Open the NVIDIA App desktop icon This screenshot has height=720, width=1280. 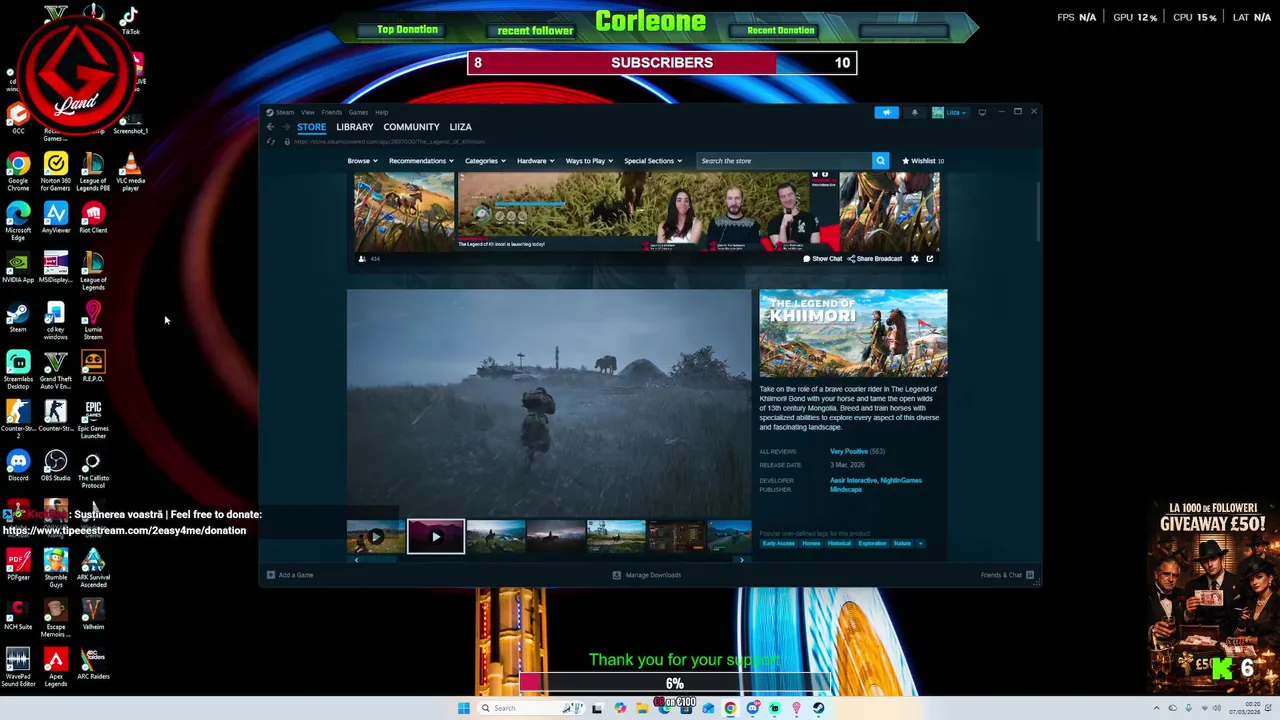pos(18,267)
